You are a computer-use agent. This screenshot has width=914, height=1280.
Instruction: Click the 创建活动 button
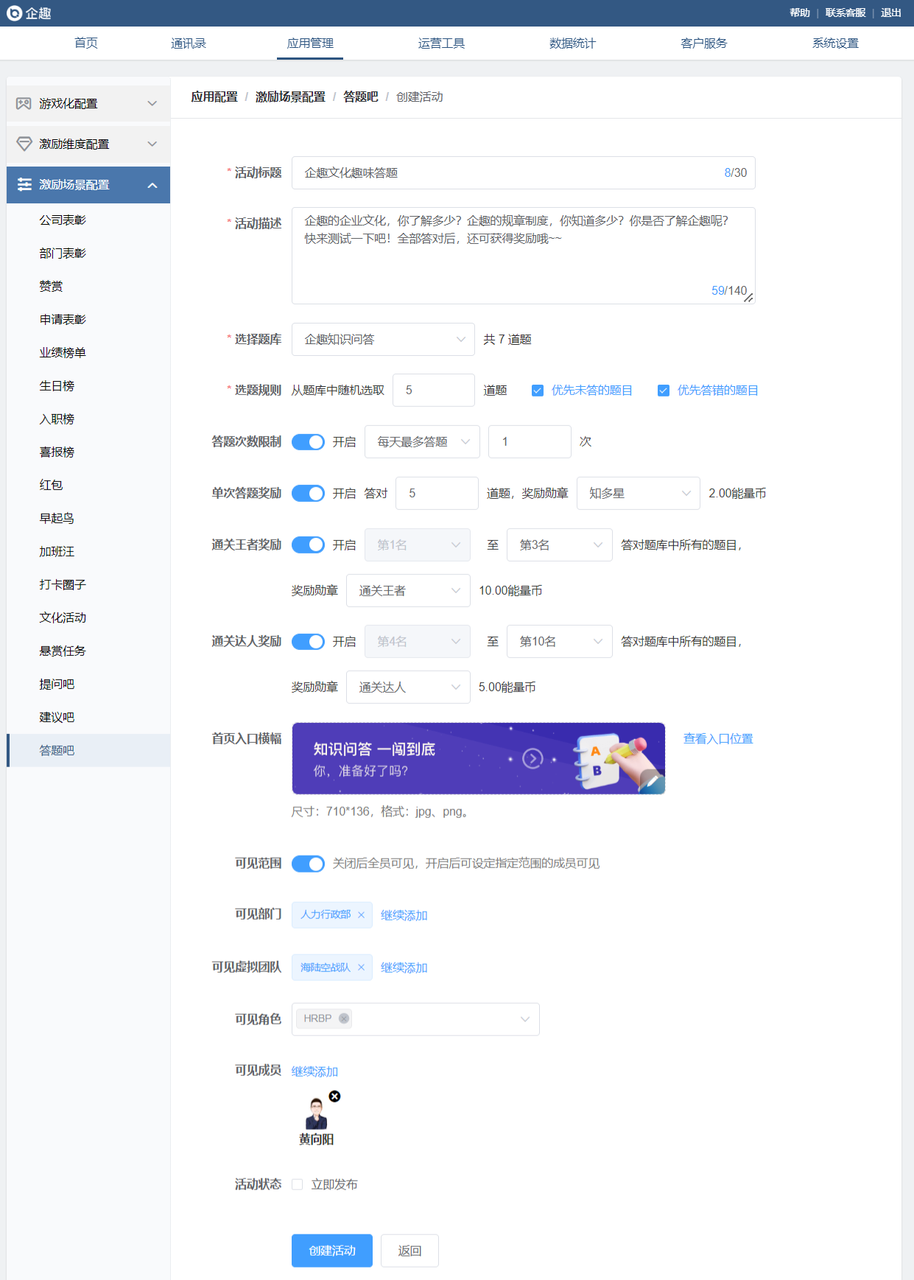coord(332,1251)
